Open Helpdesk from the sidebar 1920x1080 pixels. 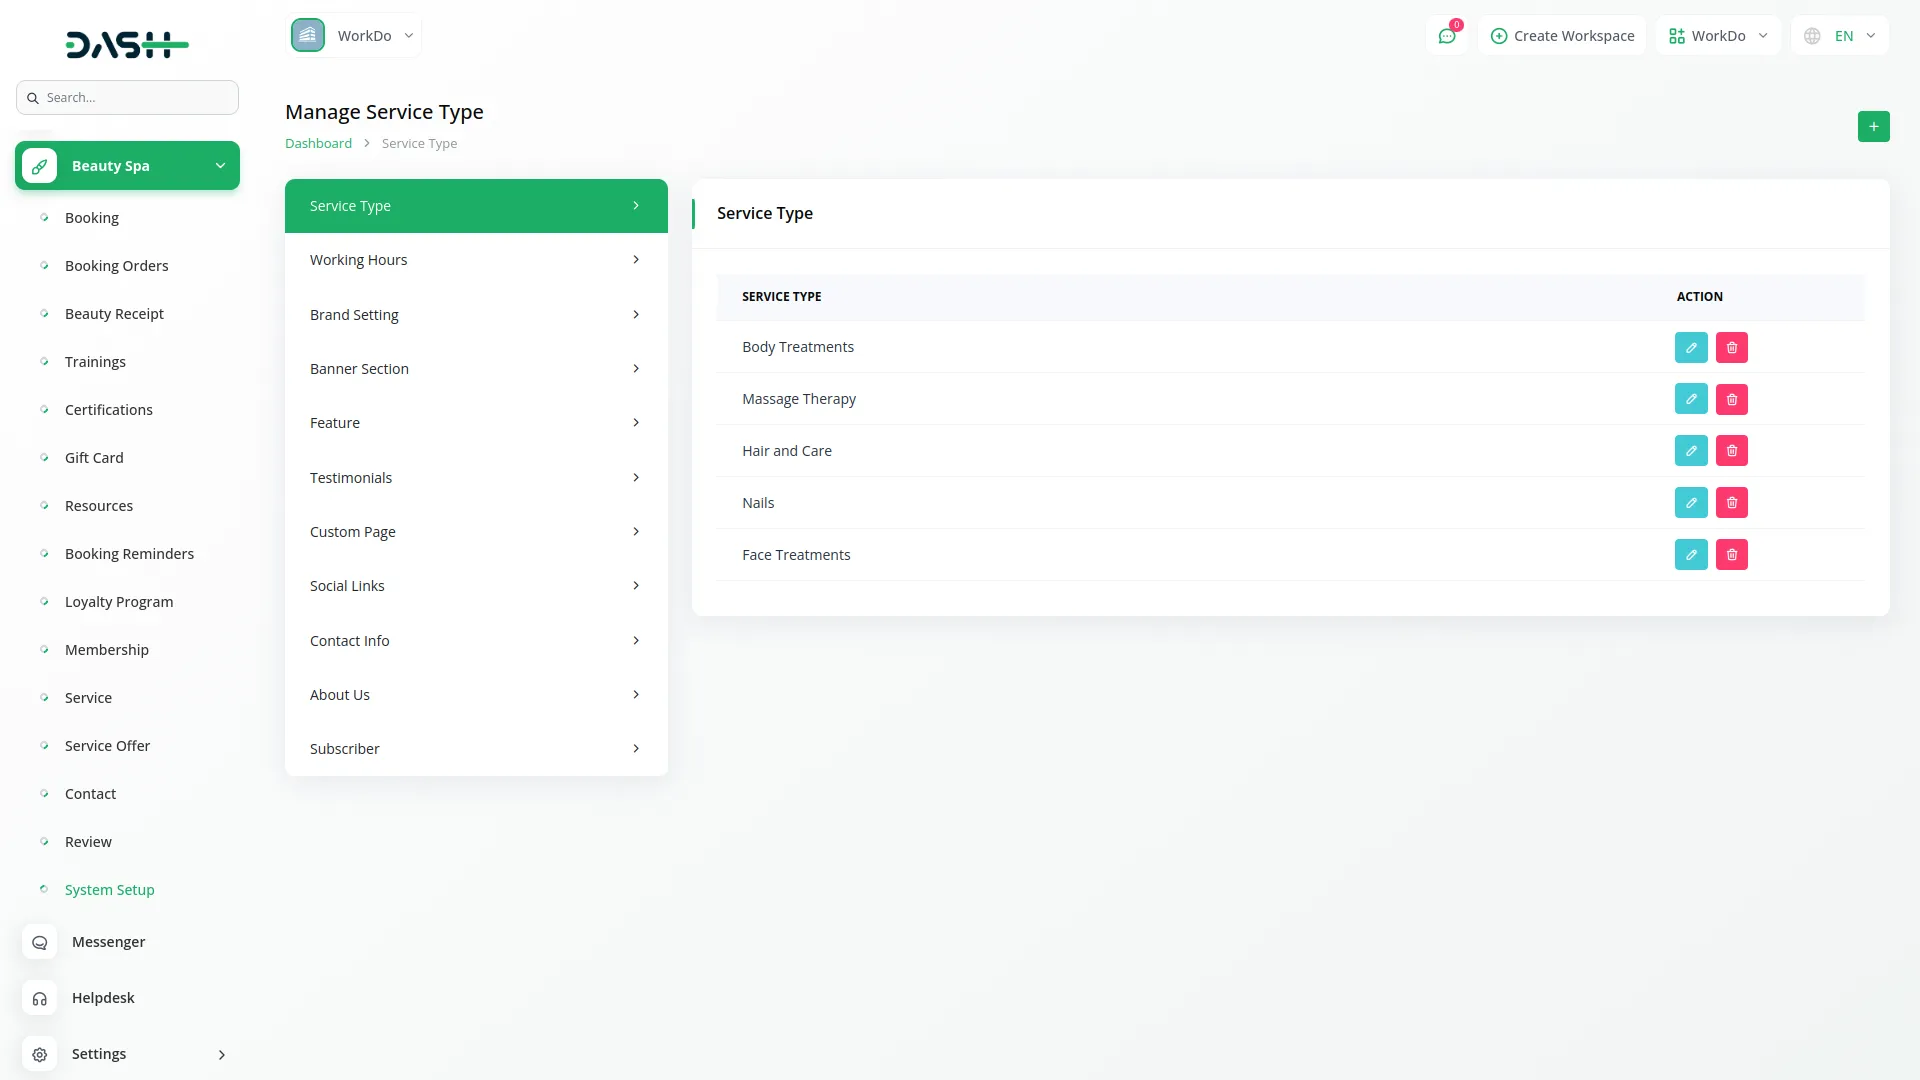click(x=102, y=998)
